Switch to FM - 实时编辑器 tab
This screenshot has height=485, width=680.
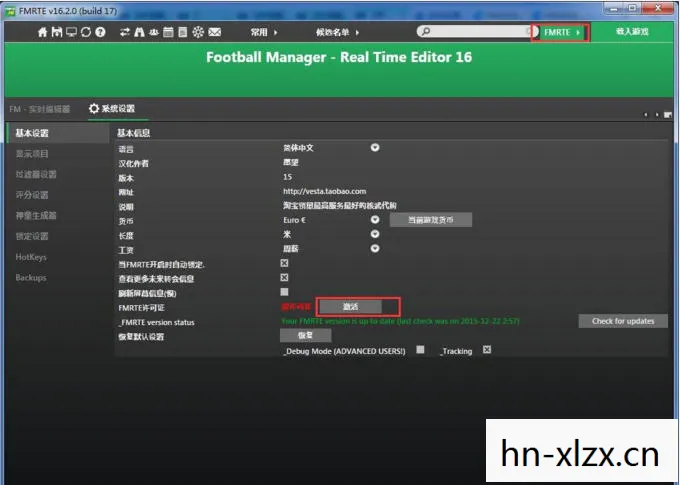(40, 109)
